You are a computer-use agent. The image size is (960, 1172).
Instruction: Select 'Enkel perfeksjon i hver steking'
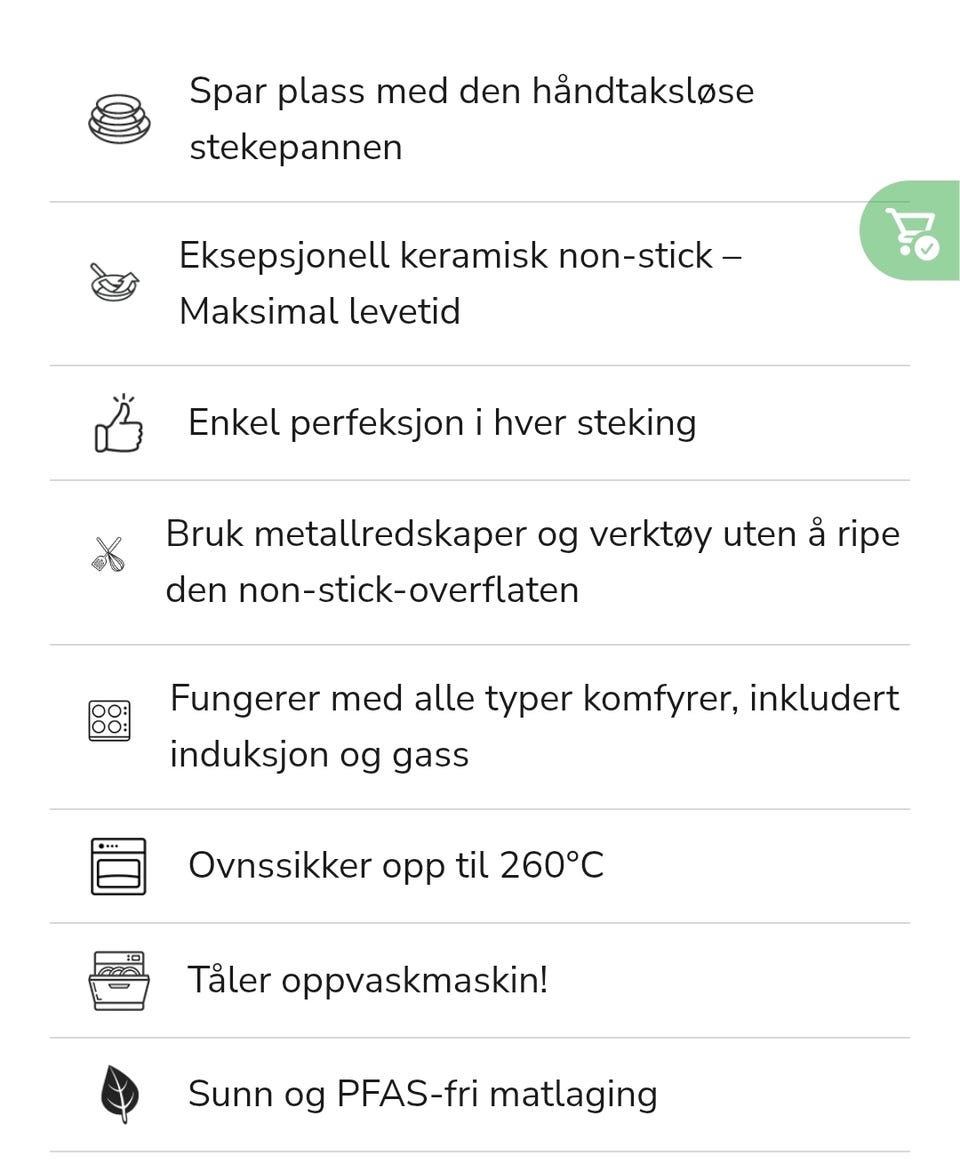tap(442, 423)
